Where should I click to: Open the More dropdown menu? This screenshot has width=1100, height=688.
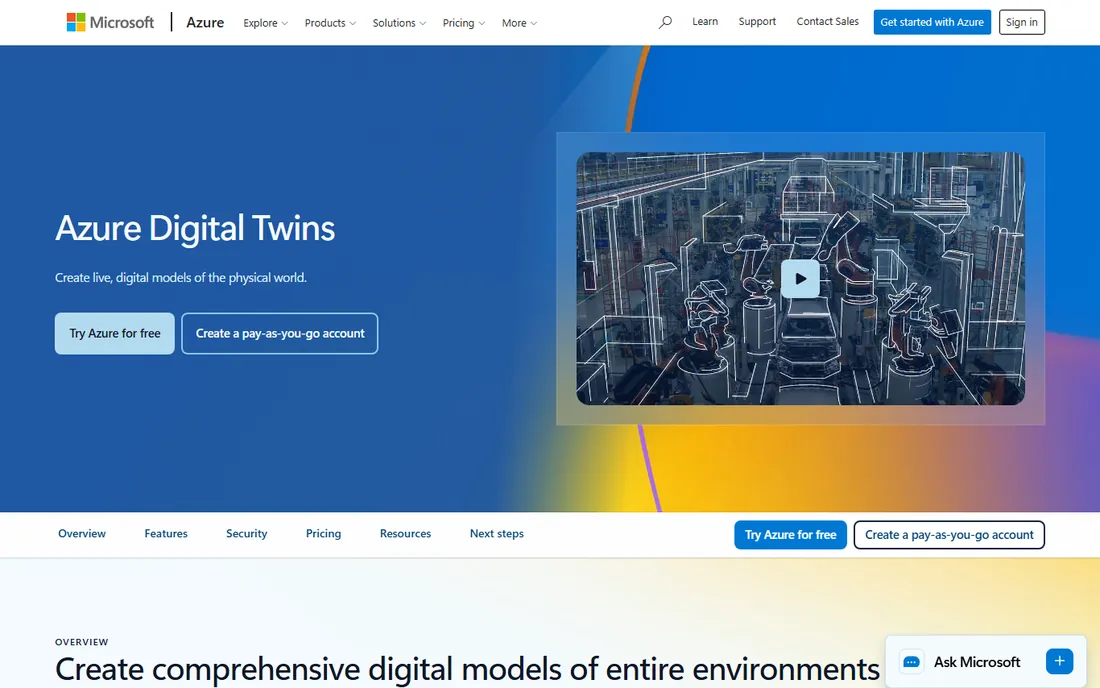point(519,23)
